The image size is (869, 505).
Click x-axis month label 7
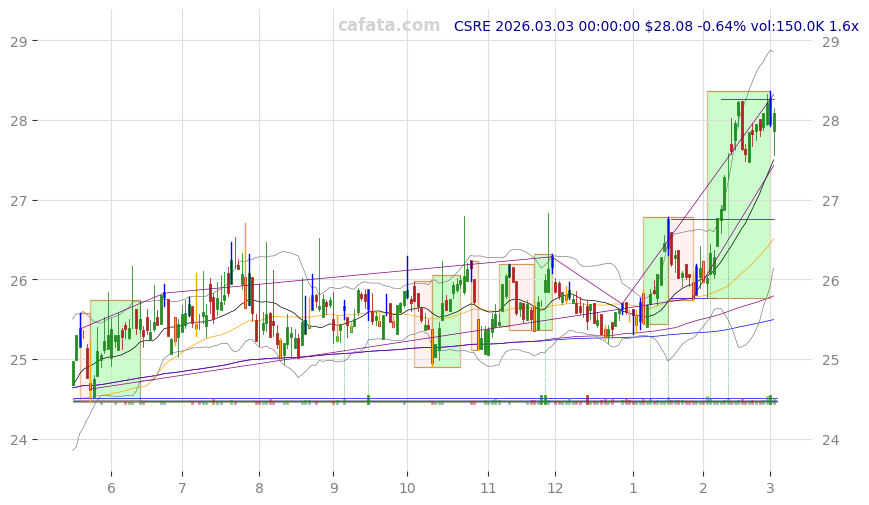click(182, 488)
